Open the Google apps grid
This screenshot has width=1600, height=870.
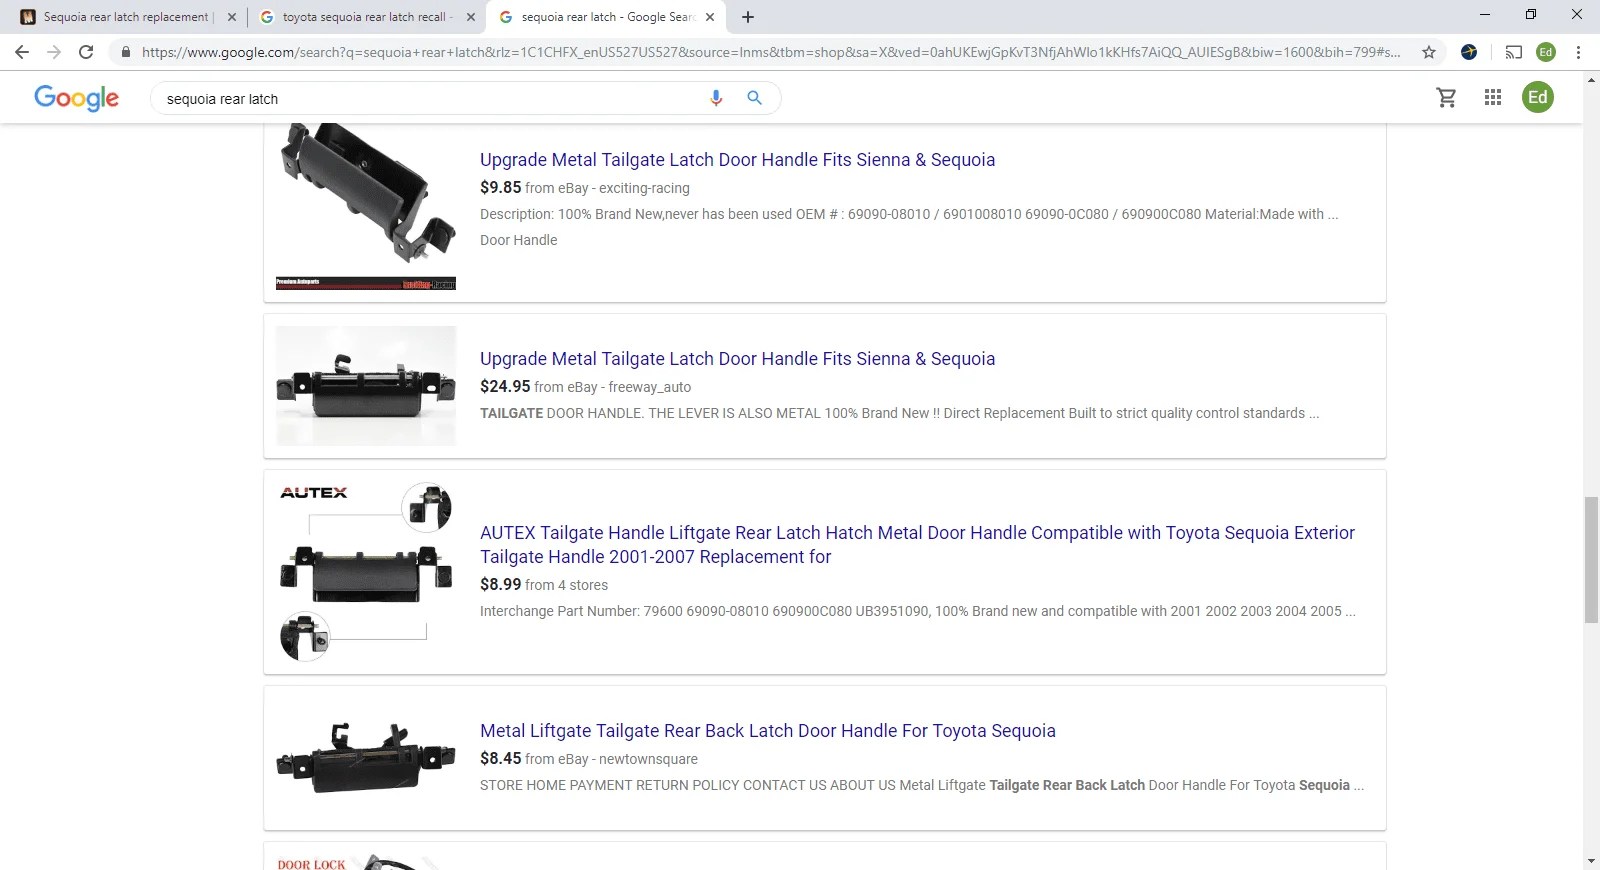pos(1493,97)
